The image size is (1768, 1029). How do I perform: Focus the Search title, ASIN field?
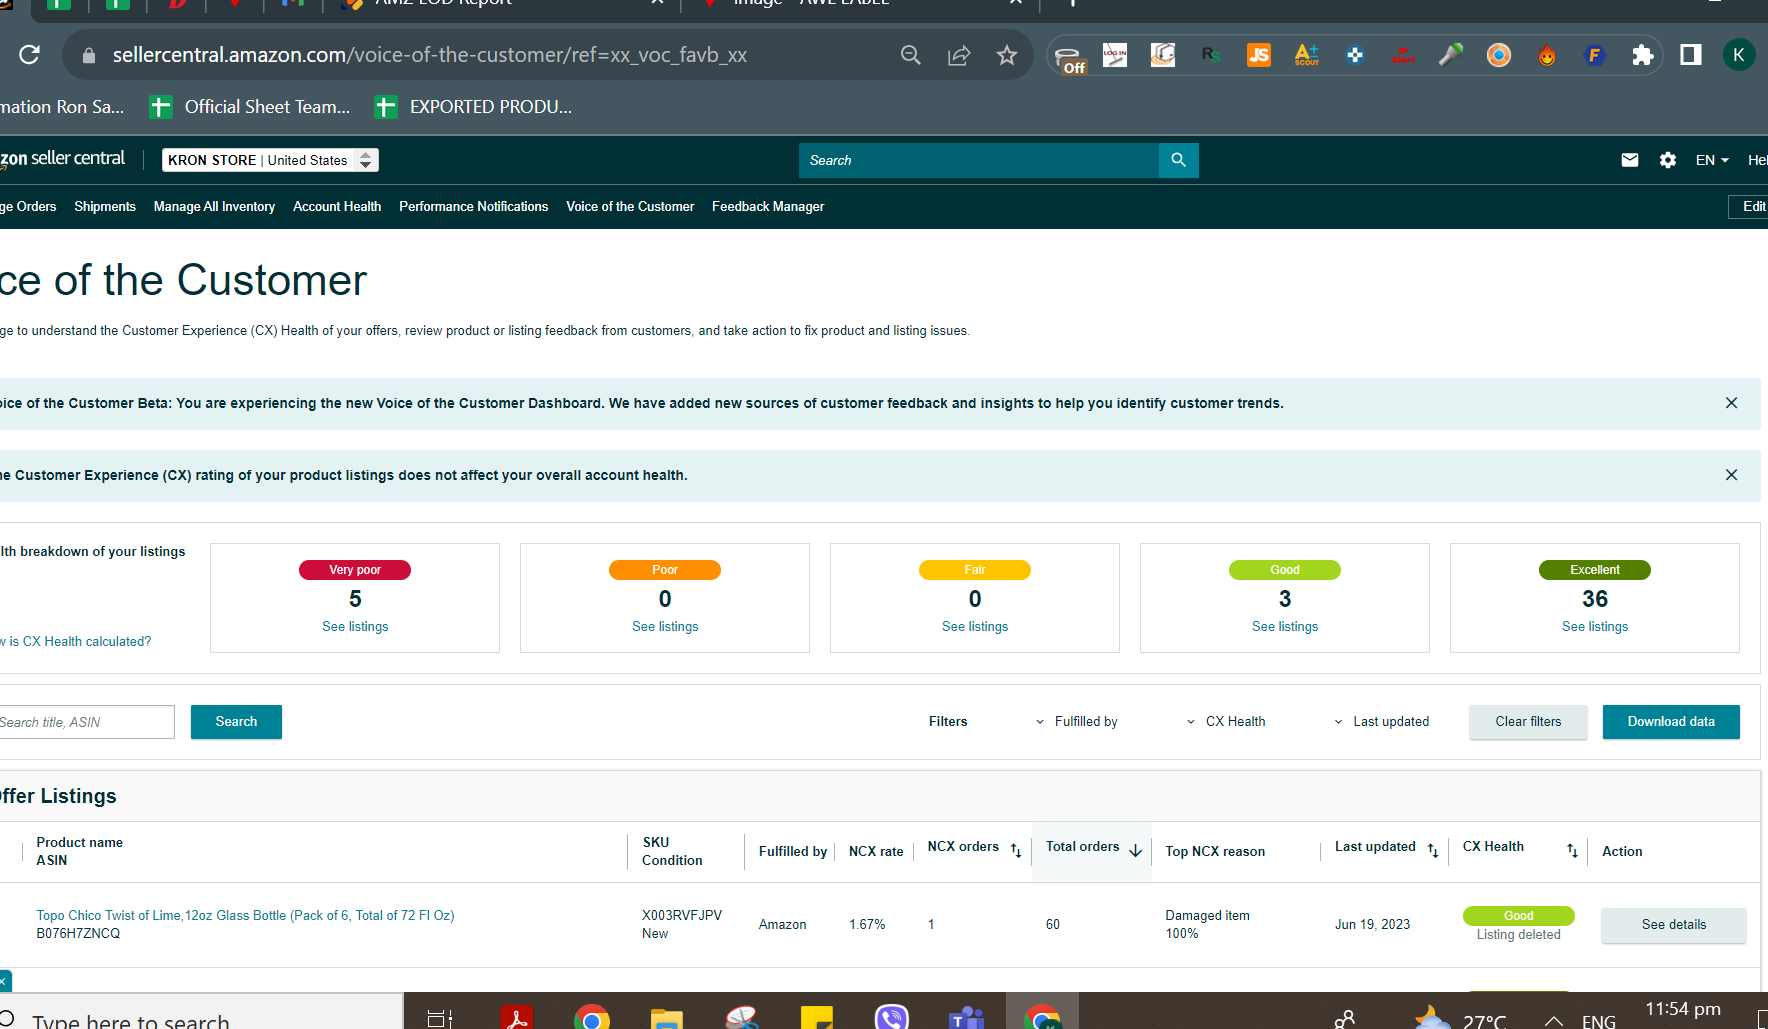[x=86, y=722]
